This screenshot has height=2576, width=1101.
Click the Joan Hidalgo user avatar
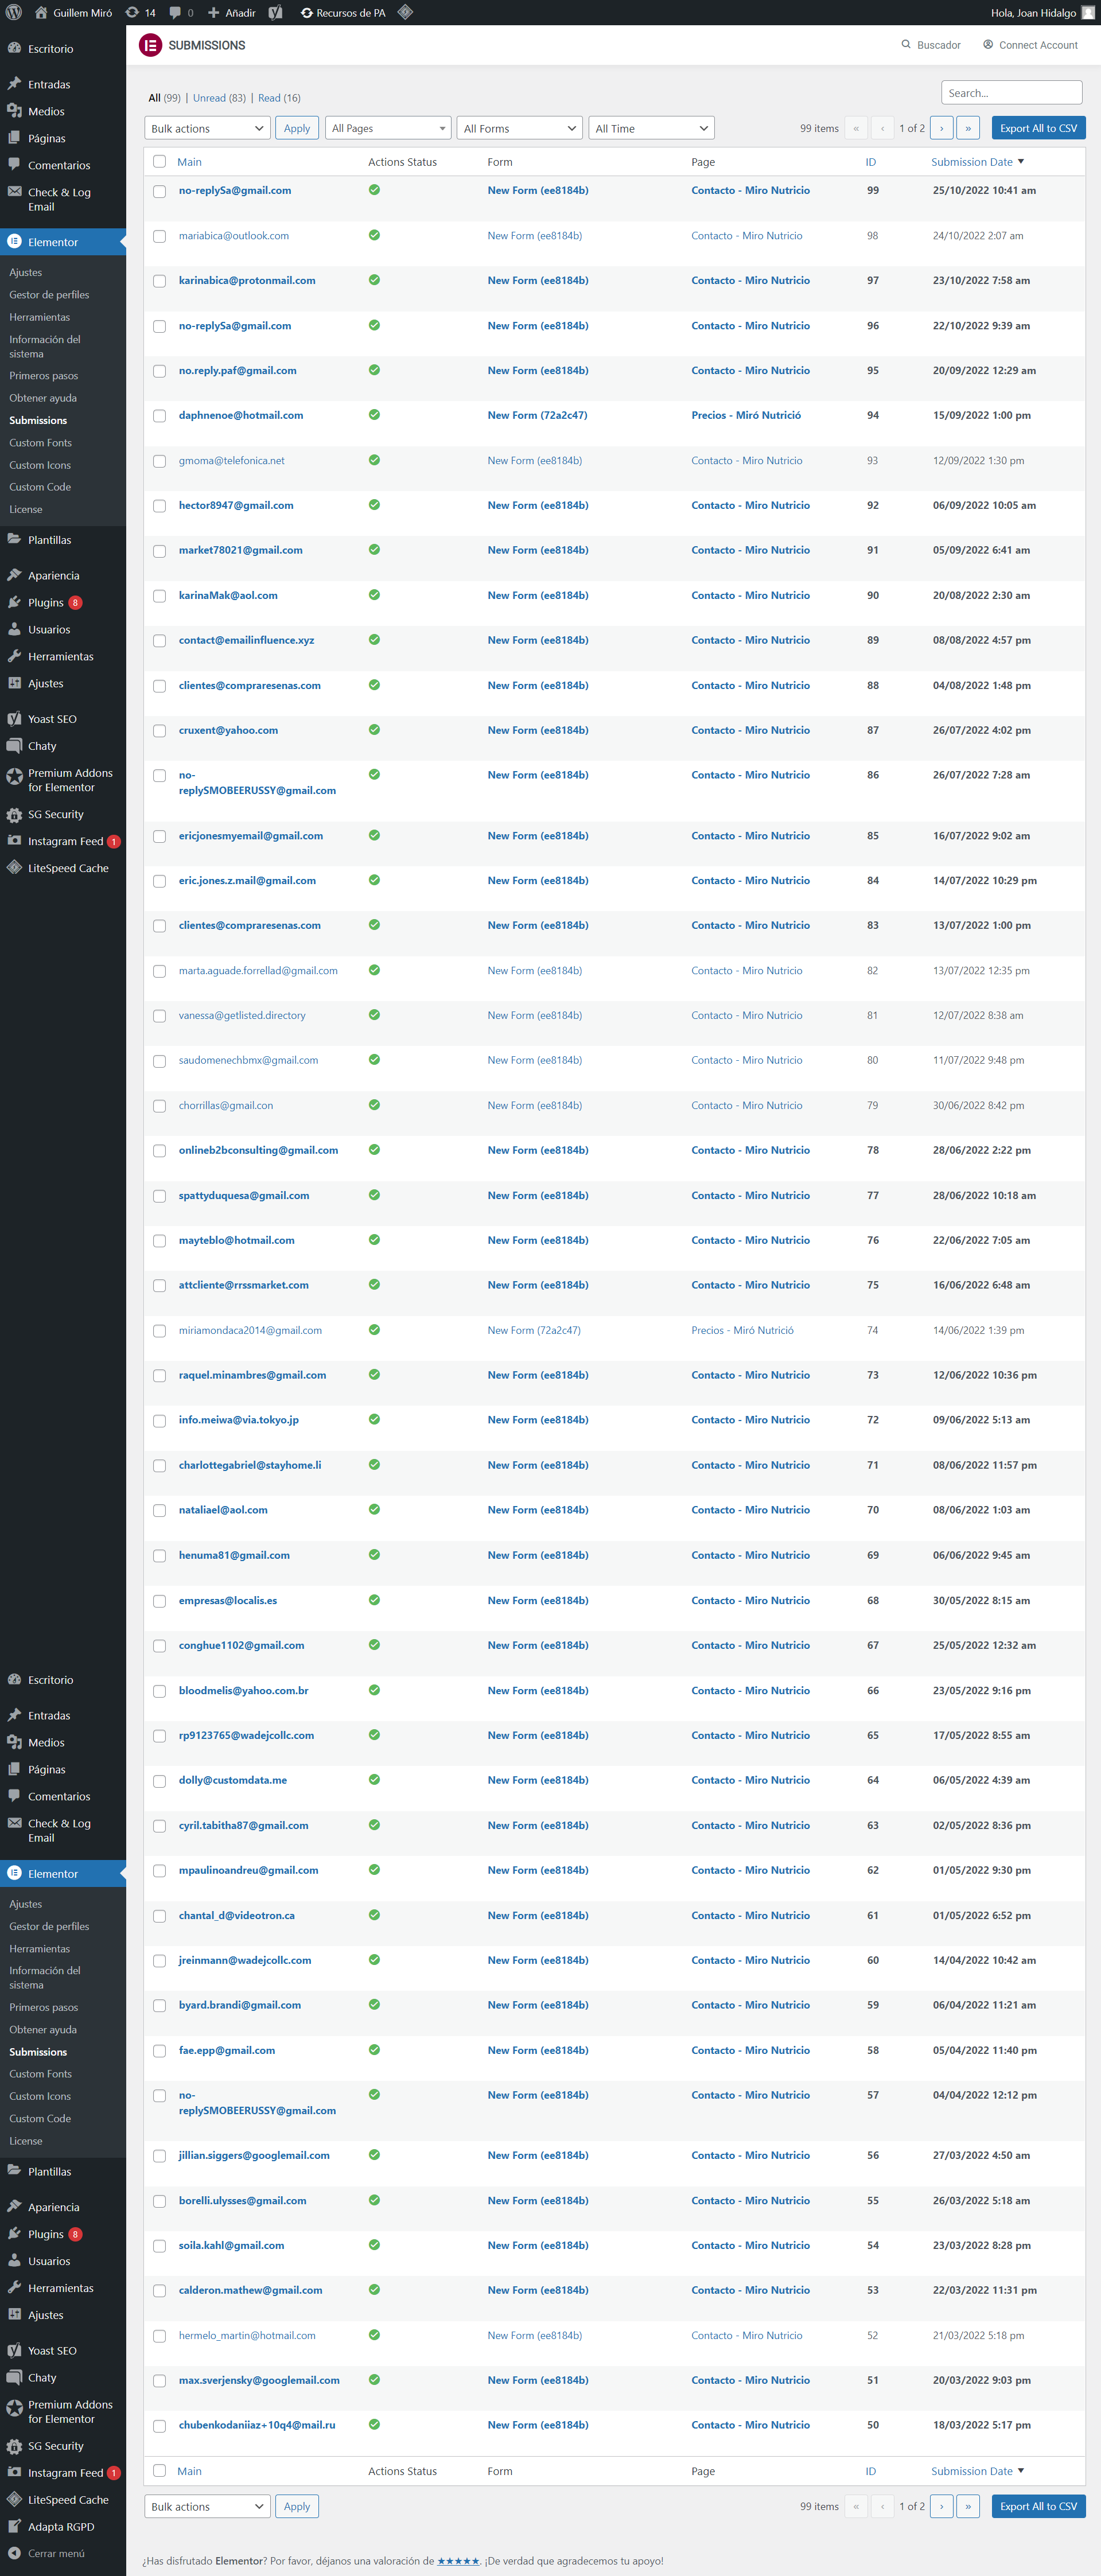point(1088,13)
